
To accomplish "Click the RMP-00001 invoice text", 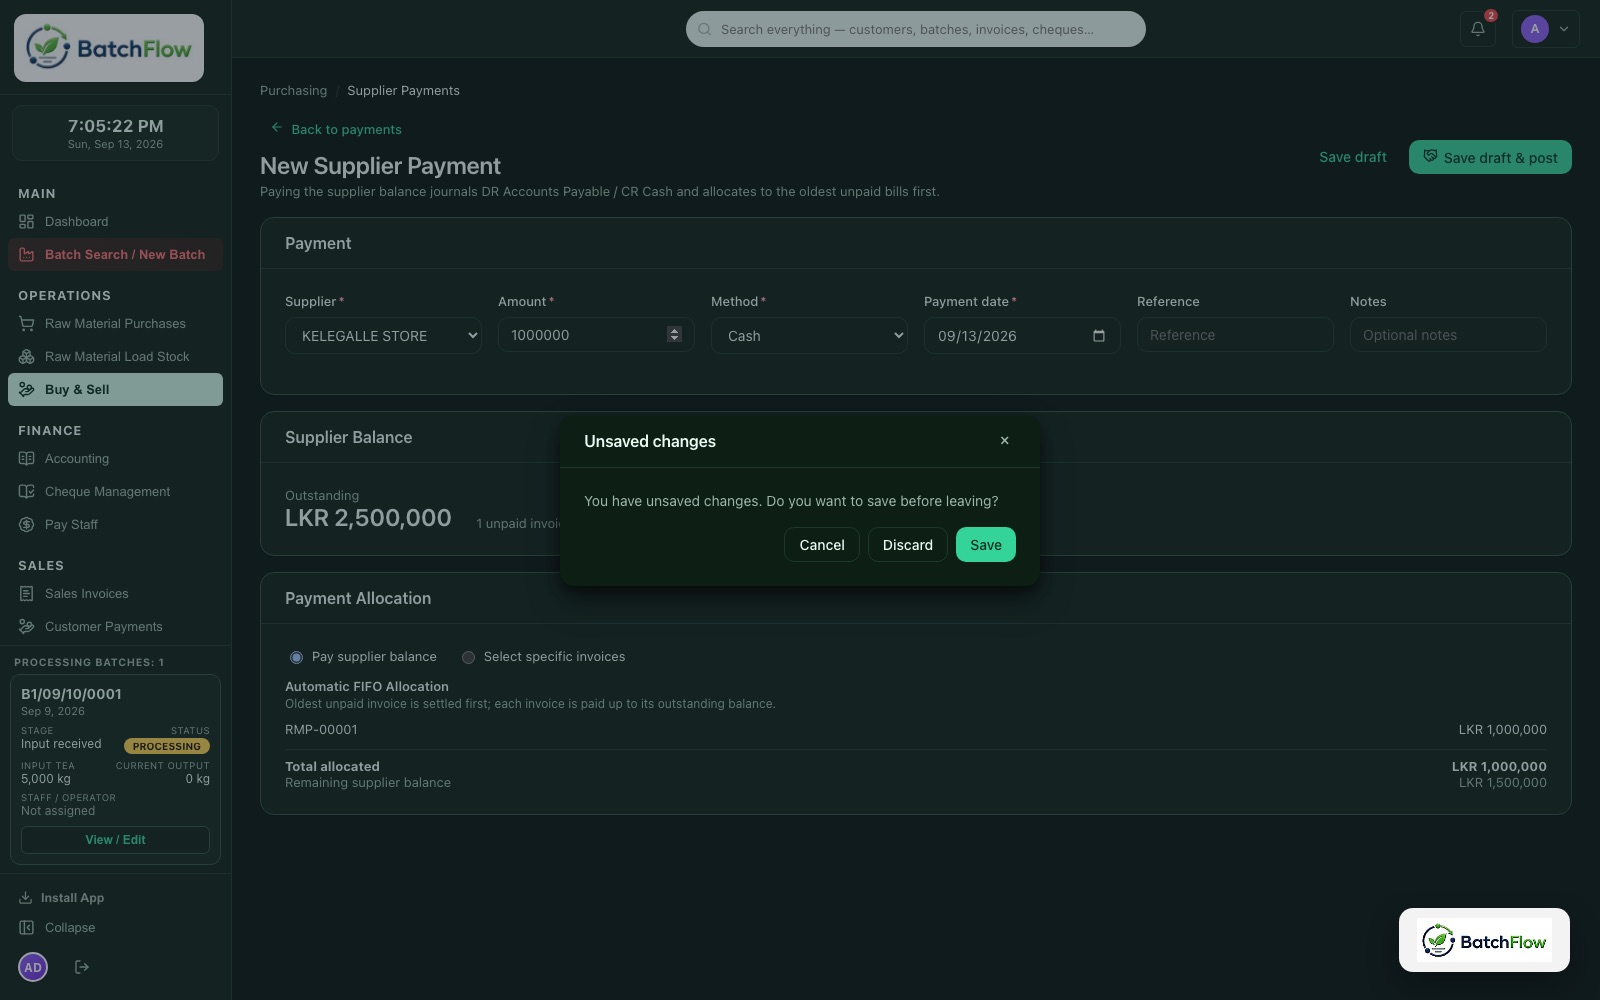I will [x=321, y=729].
